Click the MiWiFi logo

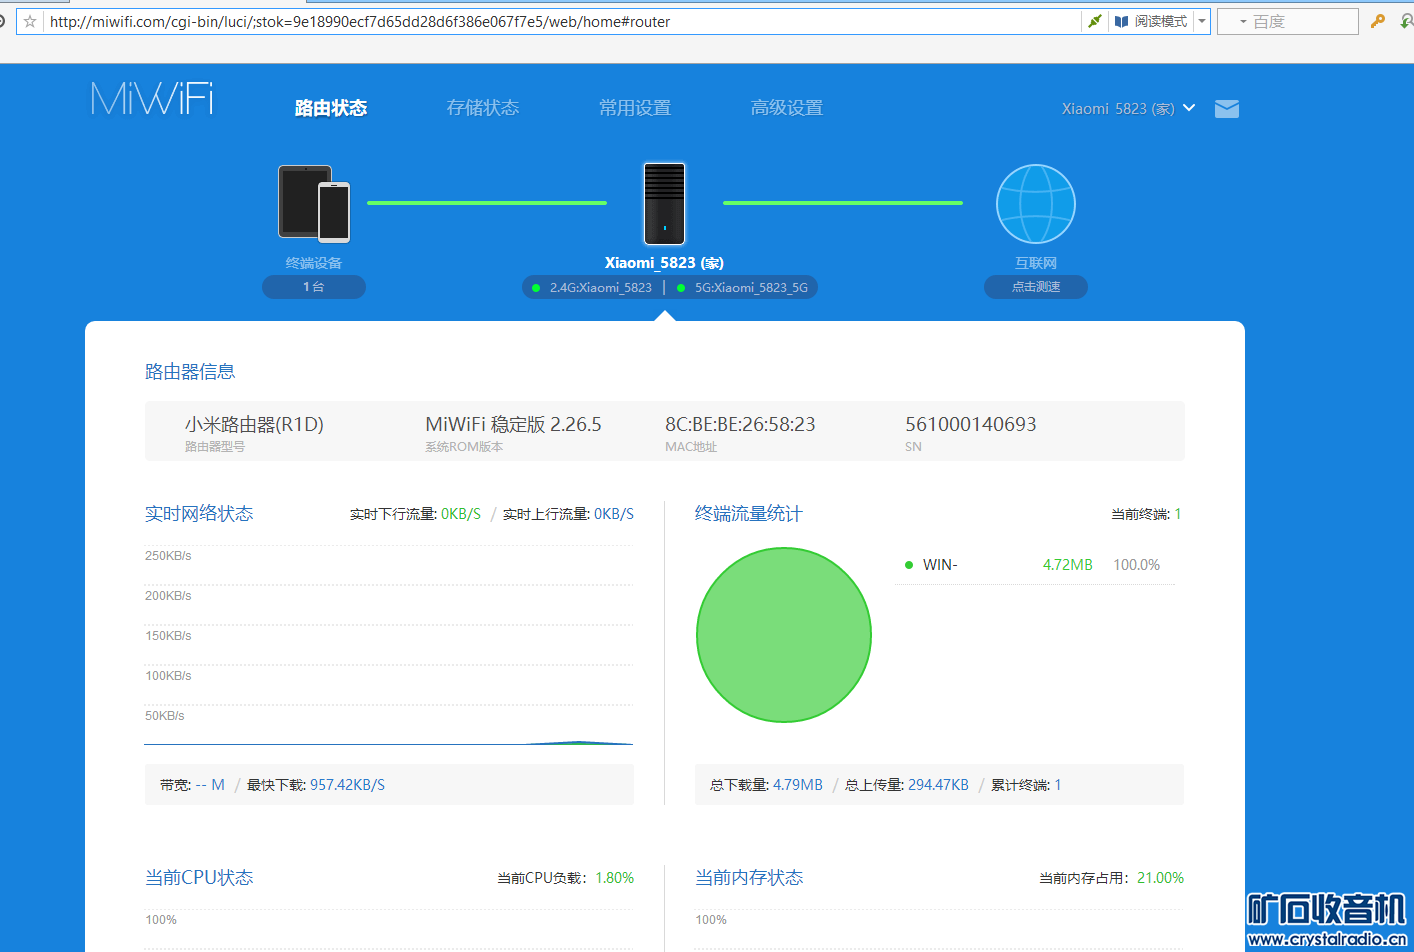(x=152, y=98)
